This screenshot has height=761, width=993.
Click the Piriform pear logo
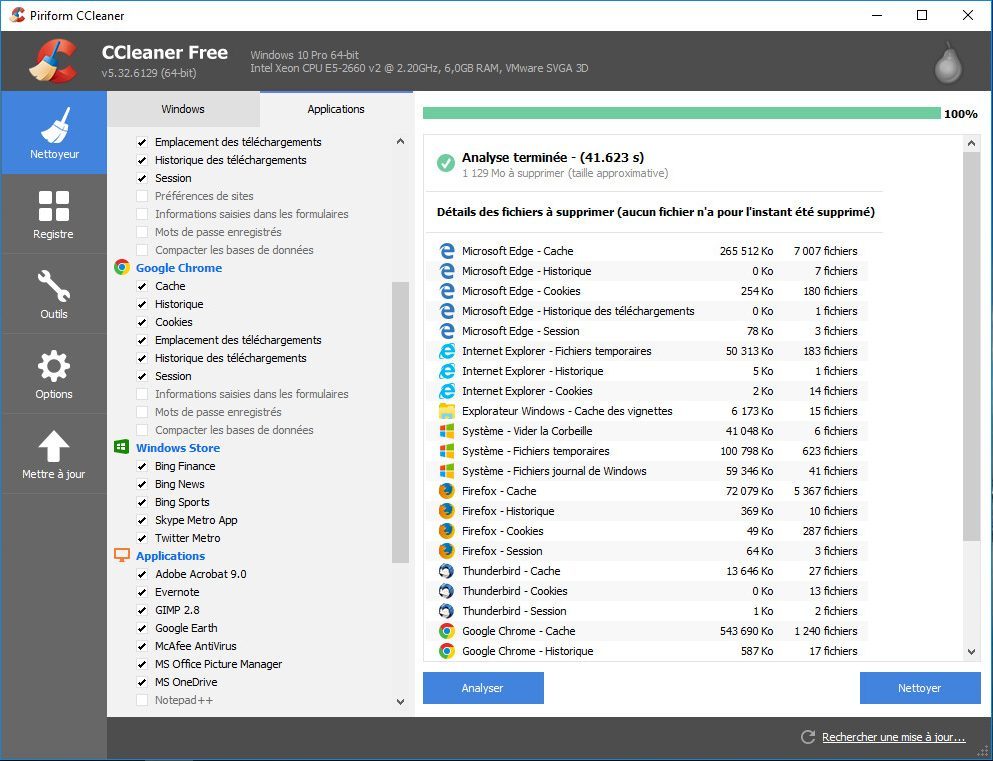[948, 62]
